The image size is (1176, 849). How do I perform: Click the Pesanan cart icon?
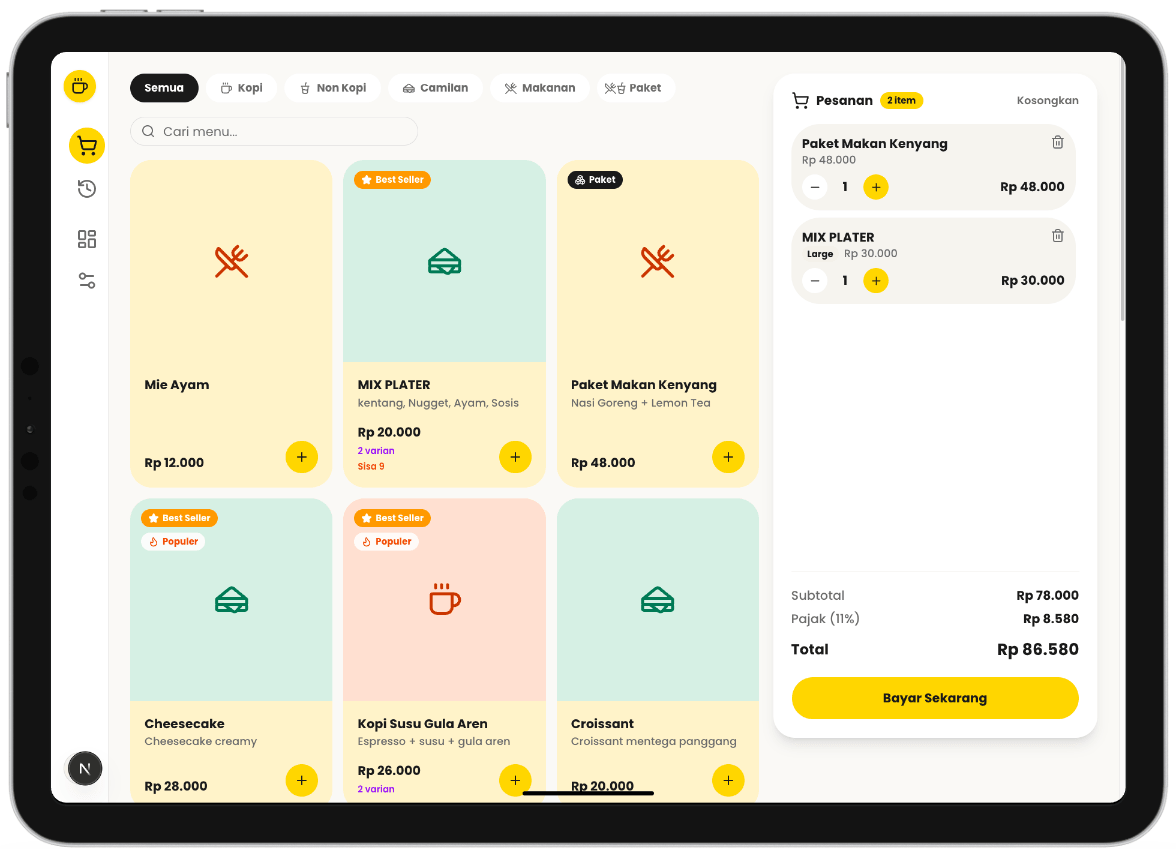tap(800, 100)
